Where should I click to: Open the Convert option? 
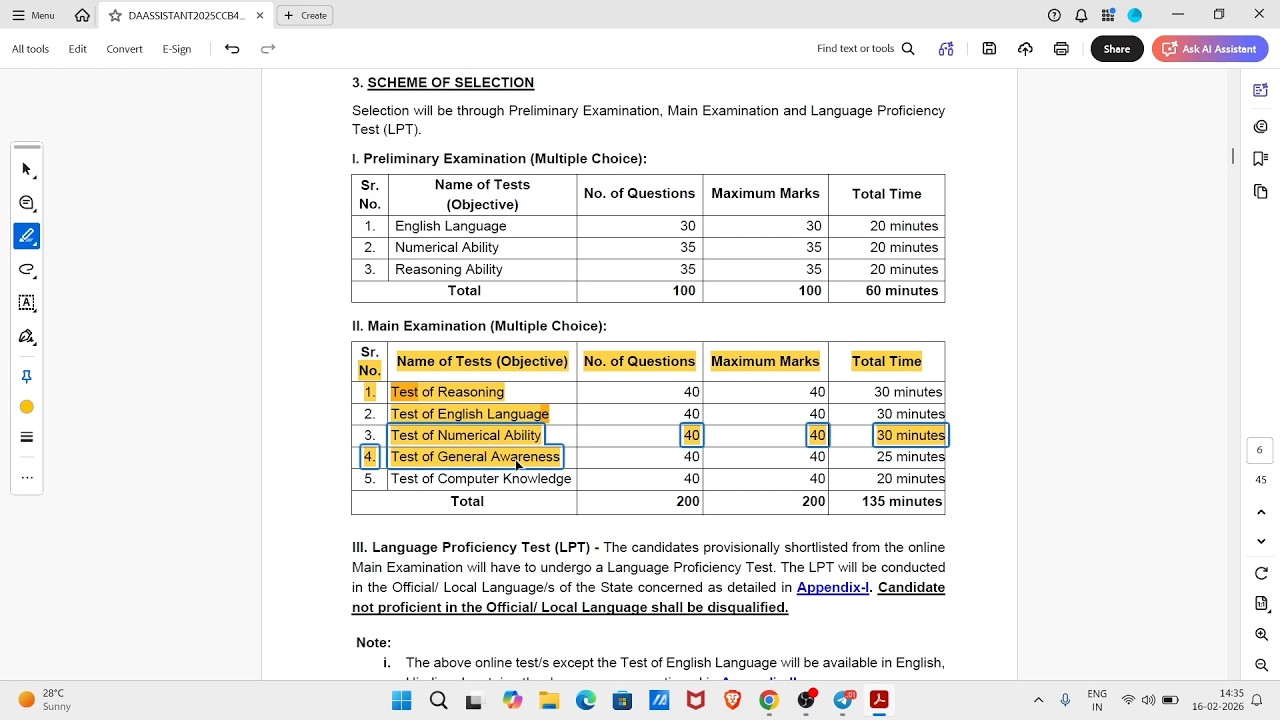(x=125, y=49)
